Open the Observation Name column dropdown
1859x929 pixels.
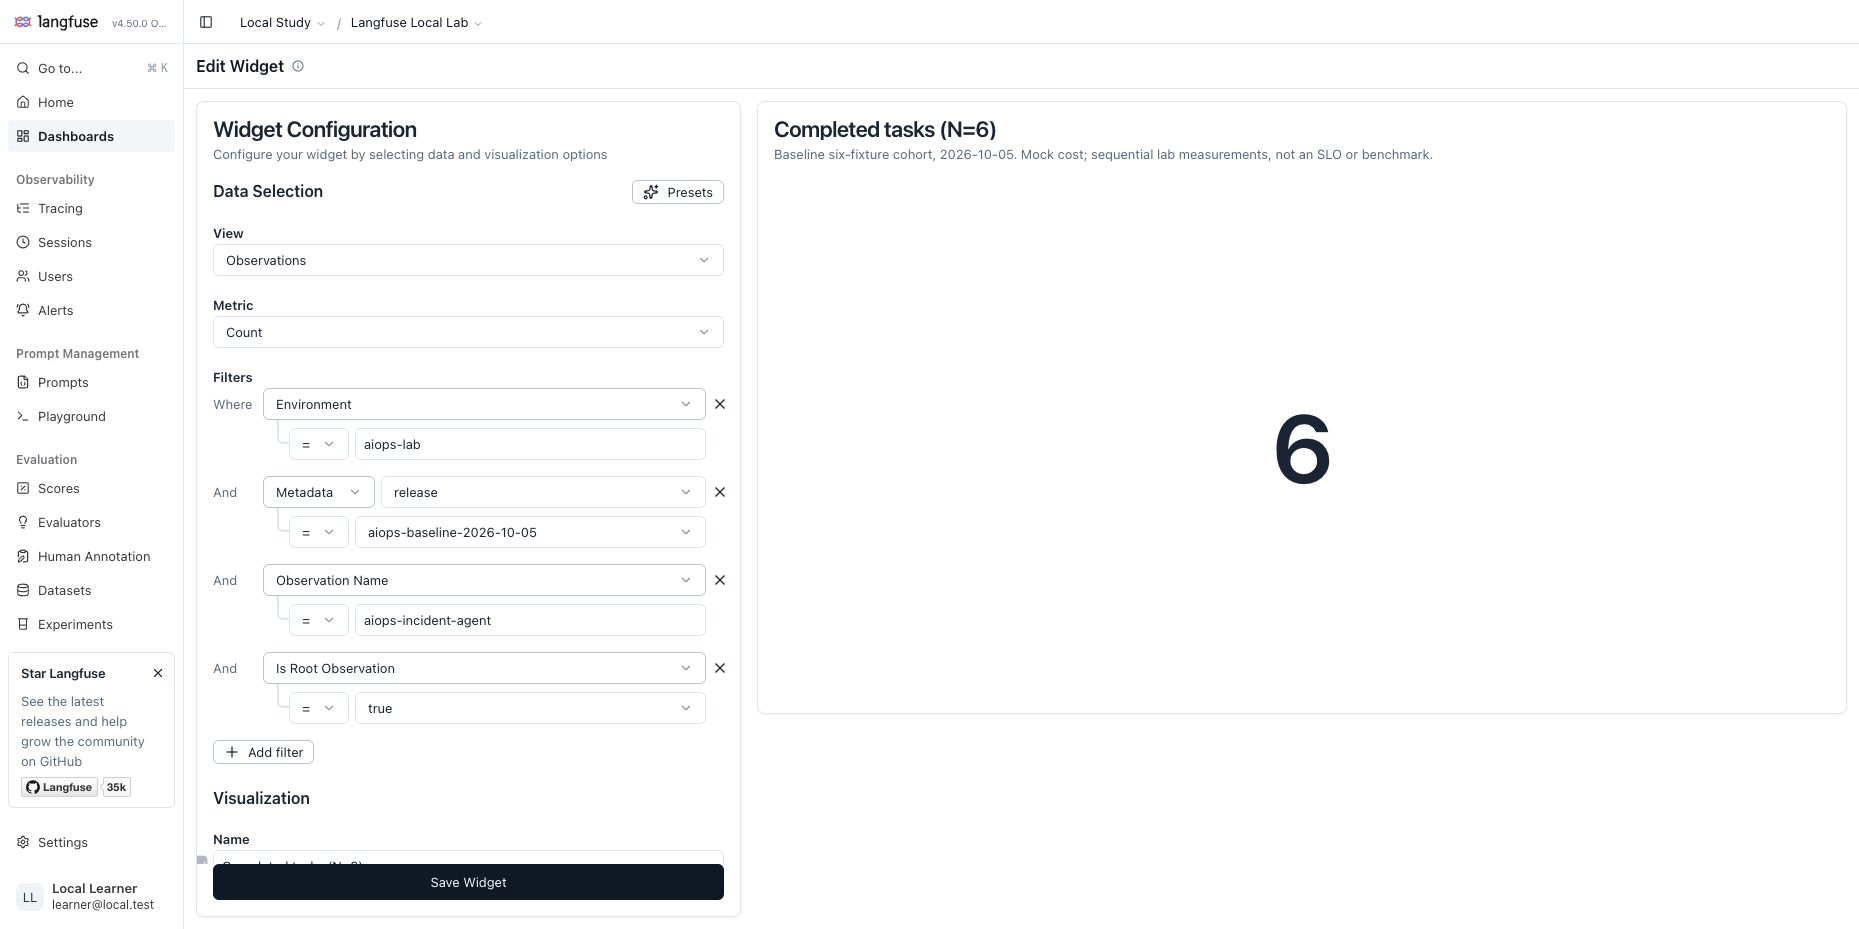pyautogui.click(x=484, y=580)
